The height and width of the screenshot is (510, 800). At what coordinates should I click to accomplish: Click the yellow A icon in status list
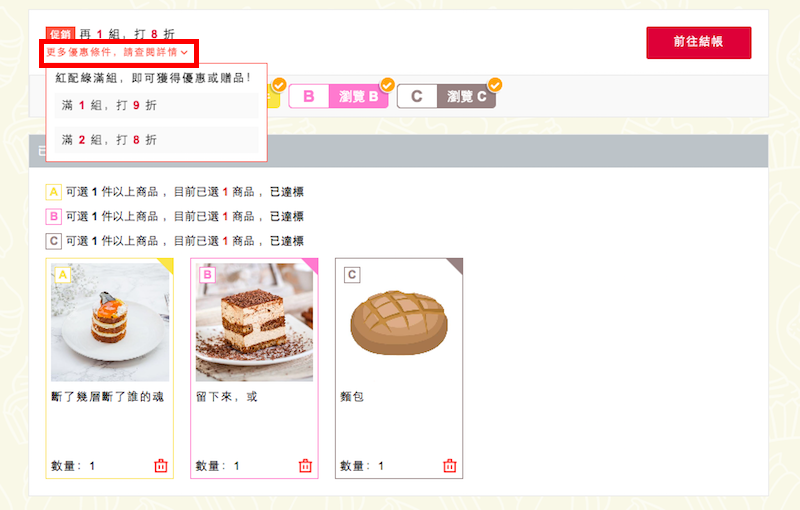click(x=54, y=192)
